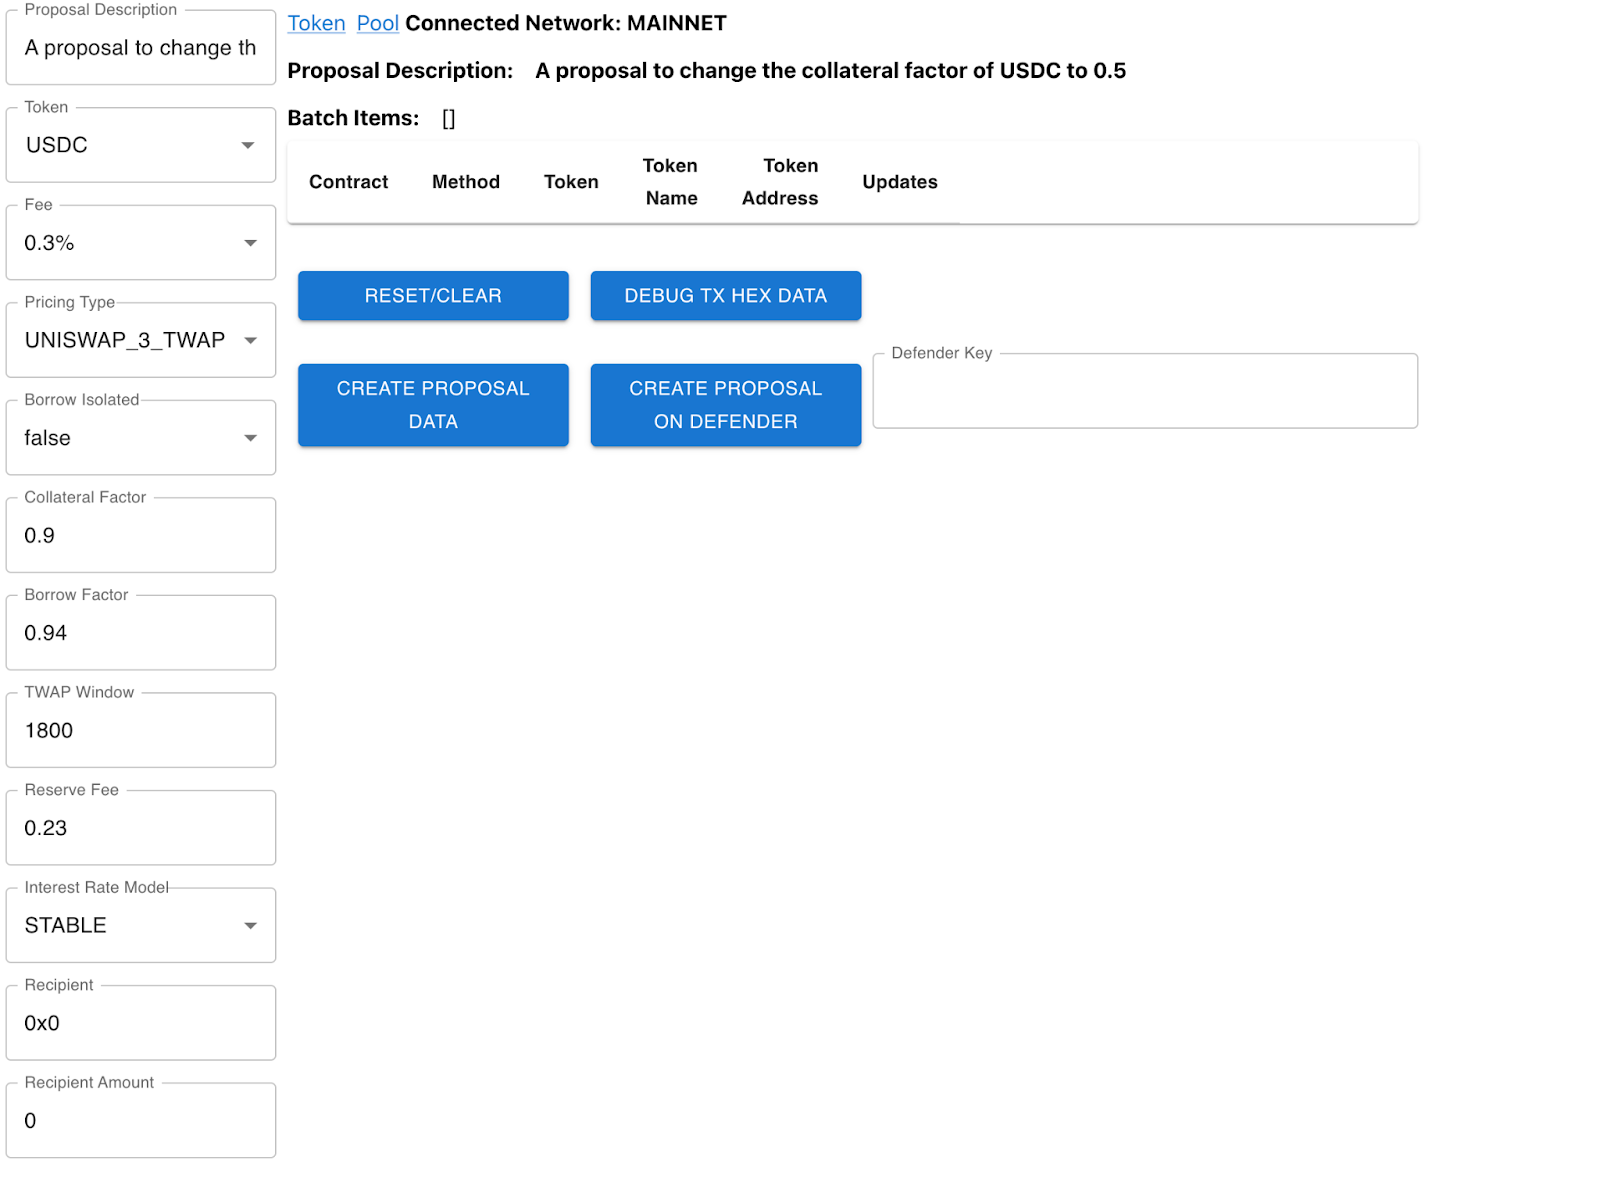The image size is (1600, 1196).
Task: Edit the Borrow Factor field
Action: click(141, 633)
